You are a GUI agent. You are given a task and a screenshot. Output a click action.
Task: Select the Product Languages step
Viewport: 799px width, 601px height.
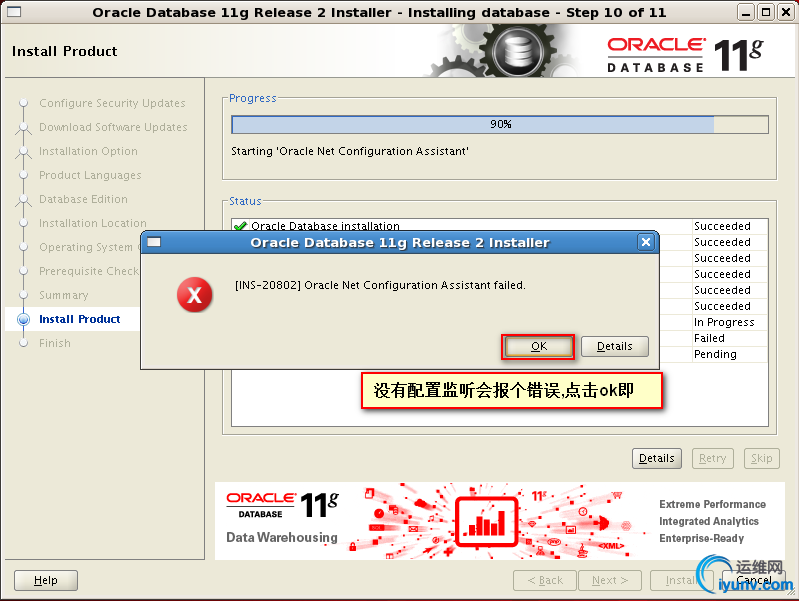point(90,175)
